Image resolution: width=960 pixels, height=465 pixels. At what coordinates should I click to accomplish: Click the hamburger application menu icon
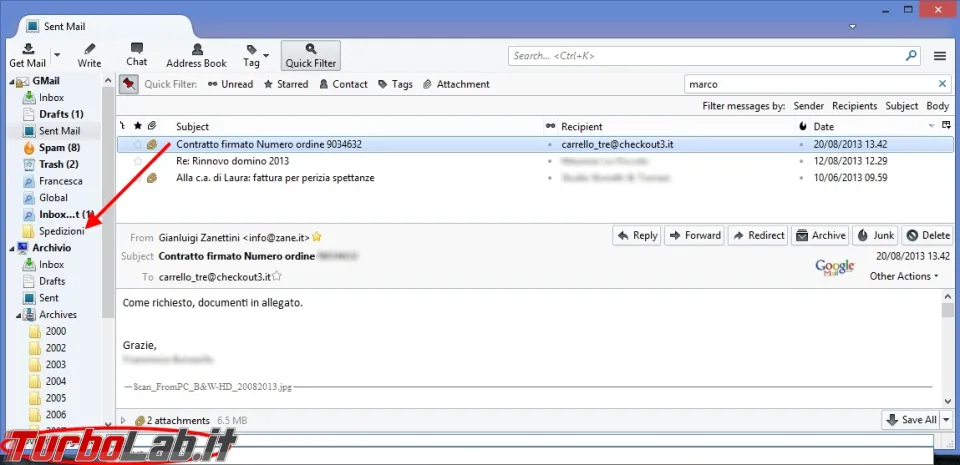click(940, 56)
